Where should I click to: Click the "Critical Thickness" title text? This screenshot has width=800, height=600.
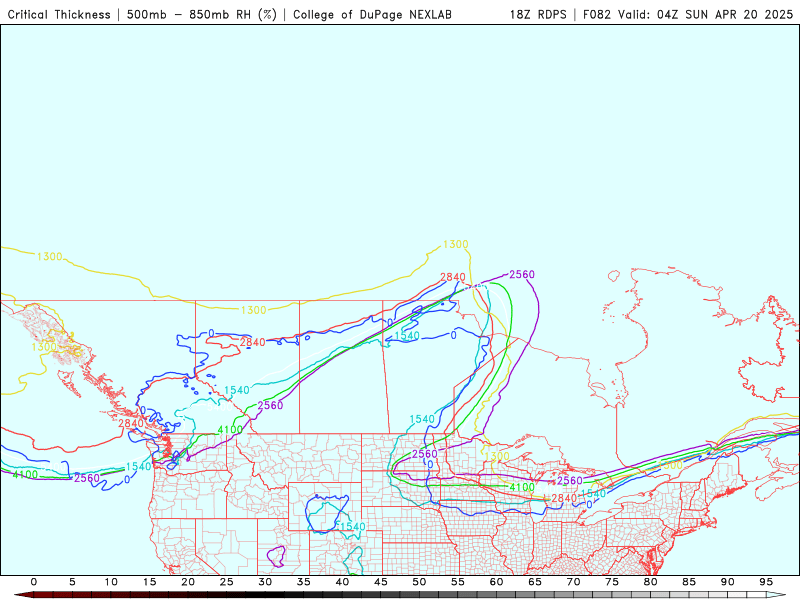59,15
